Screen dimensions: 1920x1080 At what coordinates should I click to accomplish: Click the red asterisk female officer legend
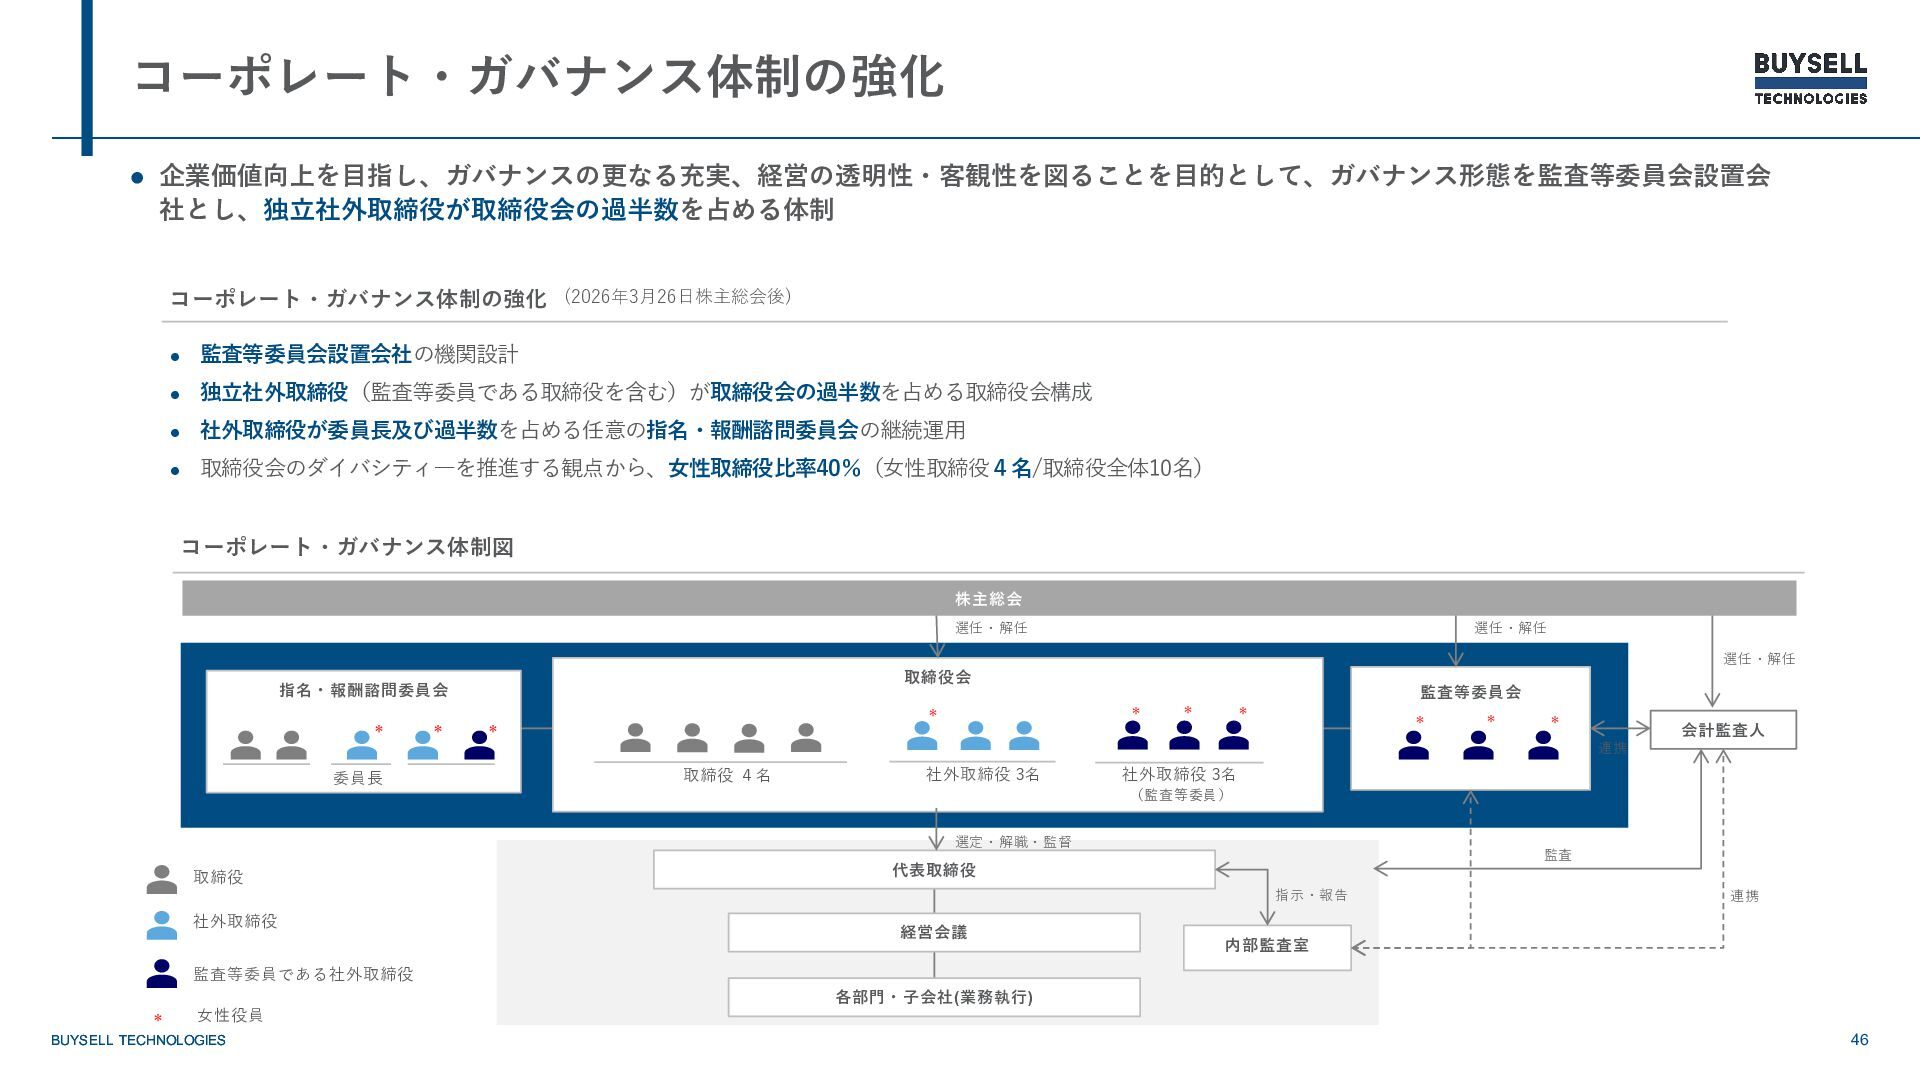point(158,1018)
